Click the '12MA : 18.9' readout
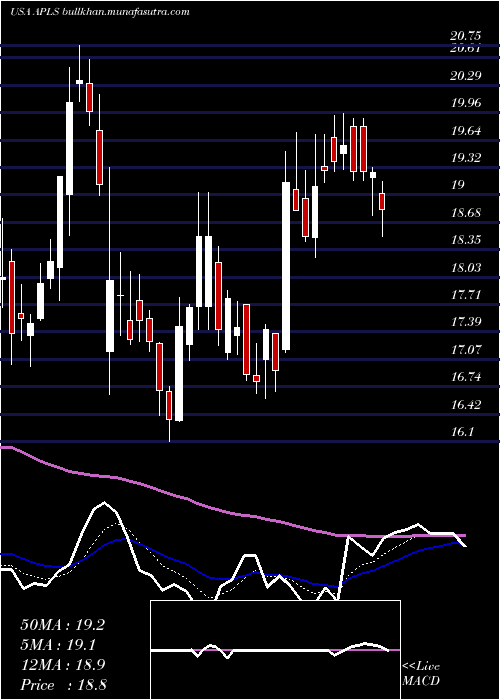 62,665
